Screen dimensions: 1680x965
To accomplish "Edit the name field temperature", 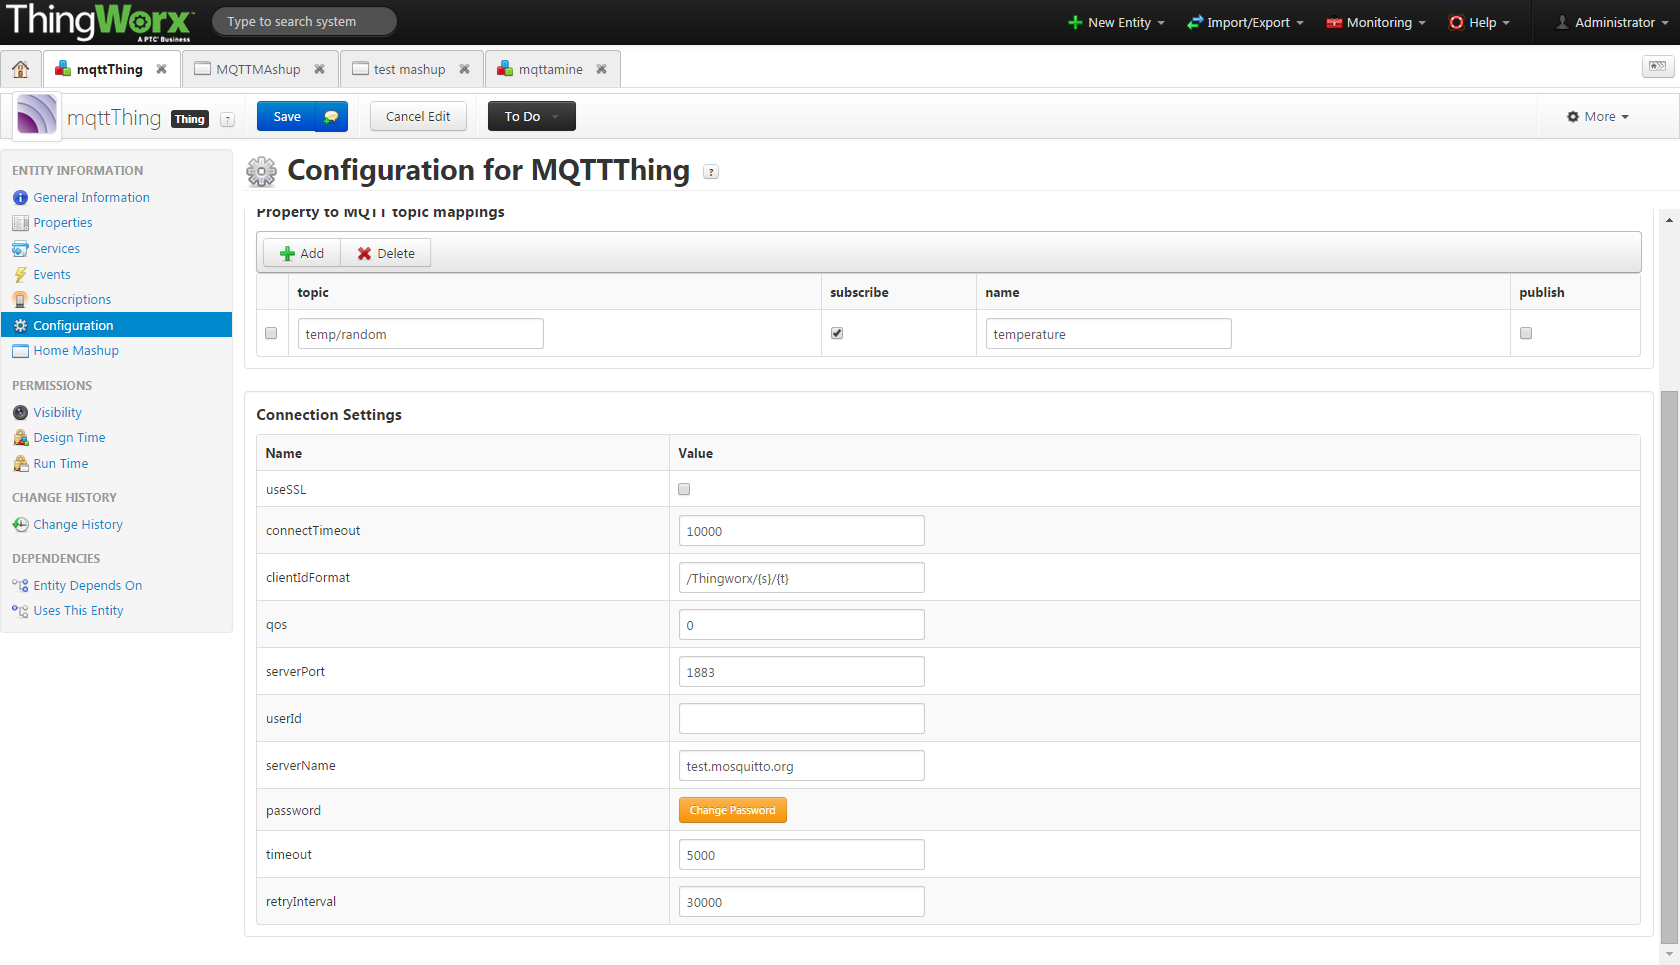I will pos(1109,334).
